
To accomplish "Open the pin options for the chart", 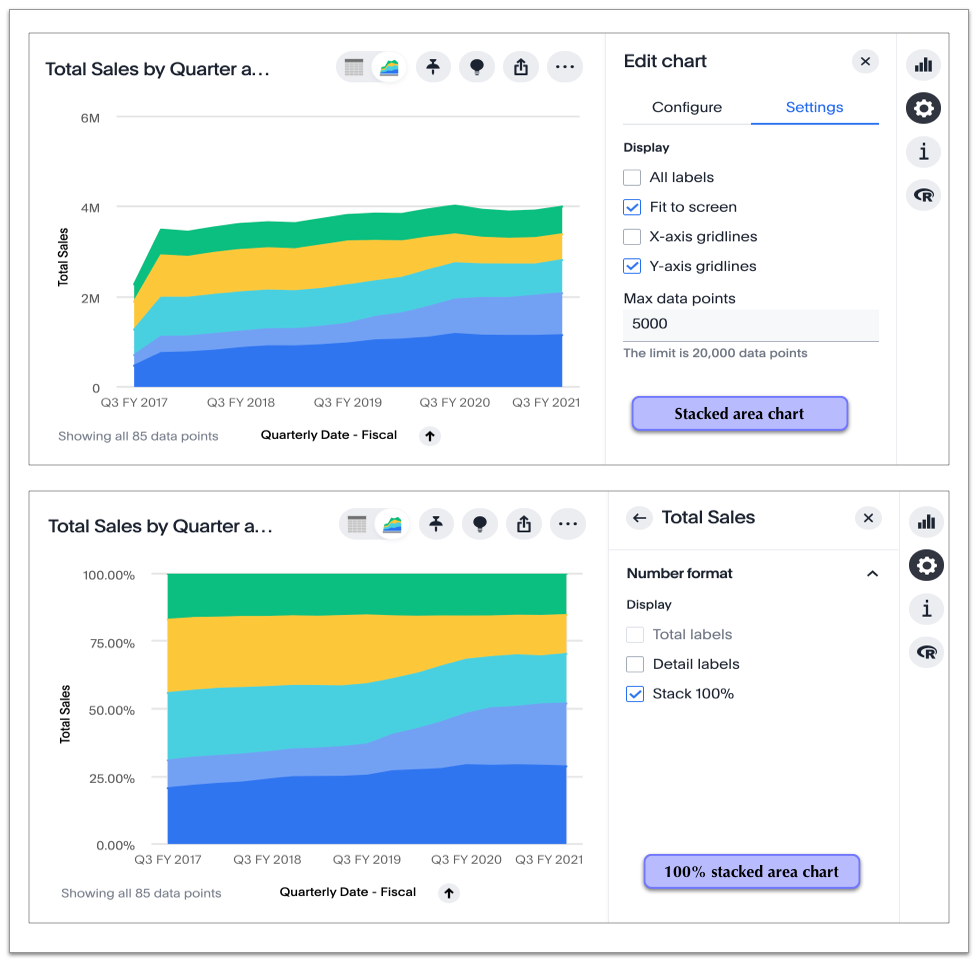I will click(433, 66).
